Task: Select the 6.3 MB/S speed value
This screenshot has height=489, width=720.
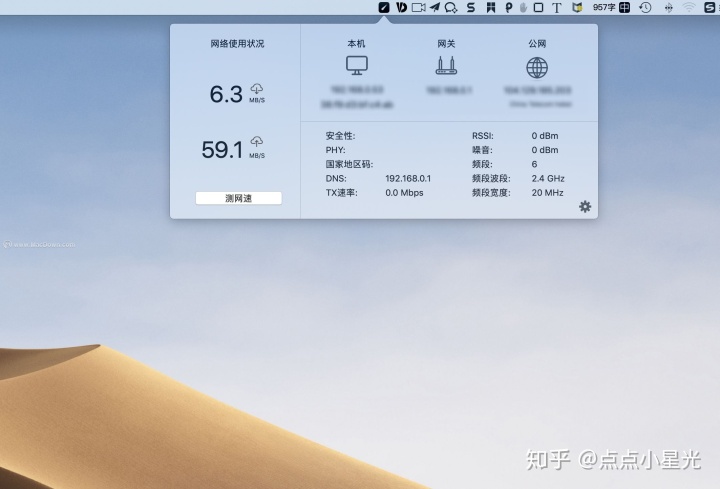Action: (x=226, y=94)
